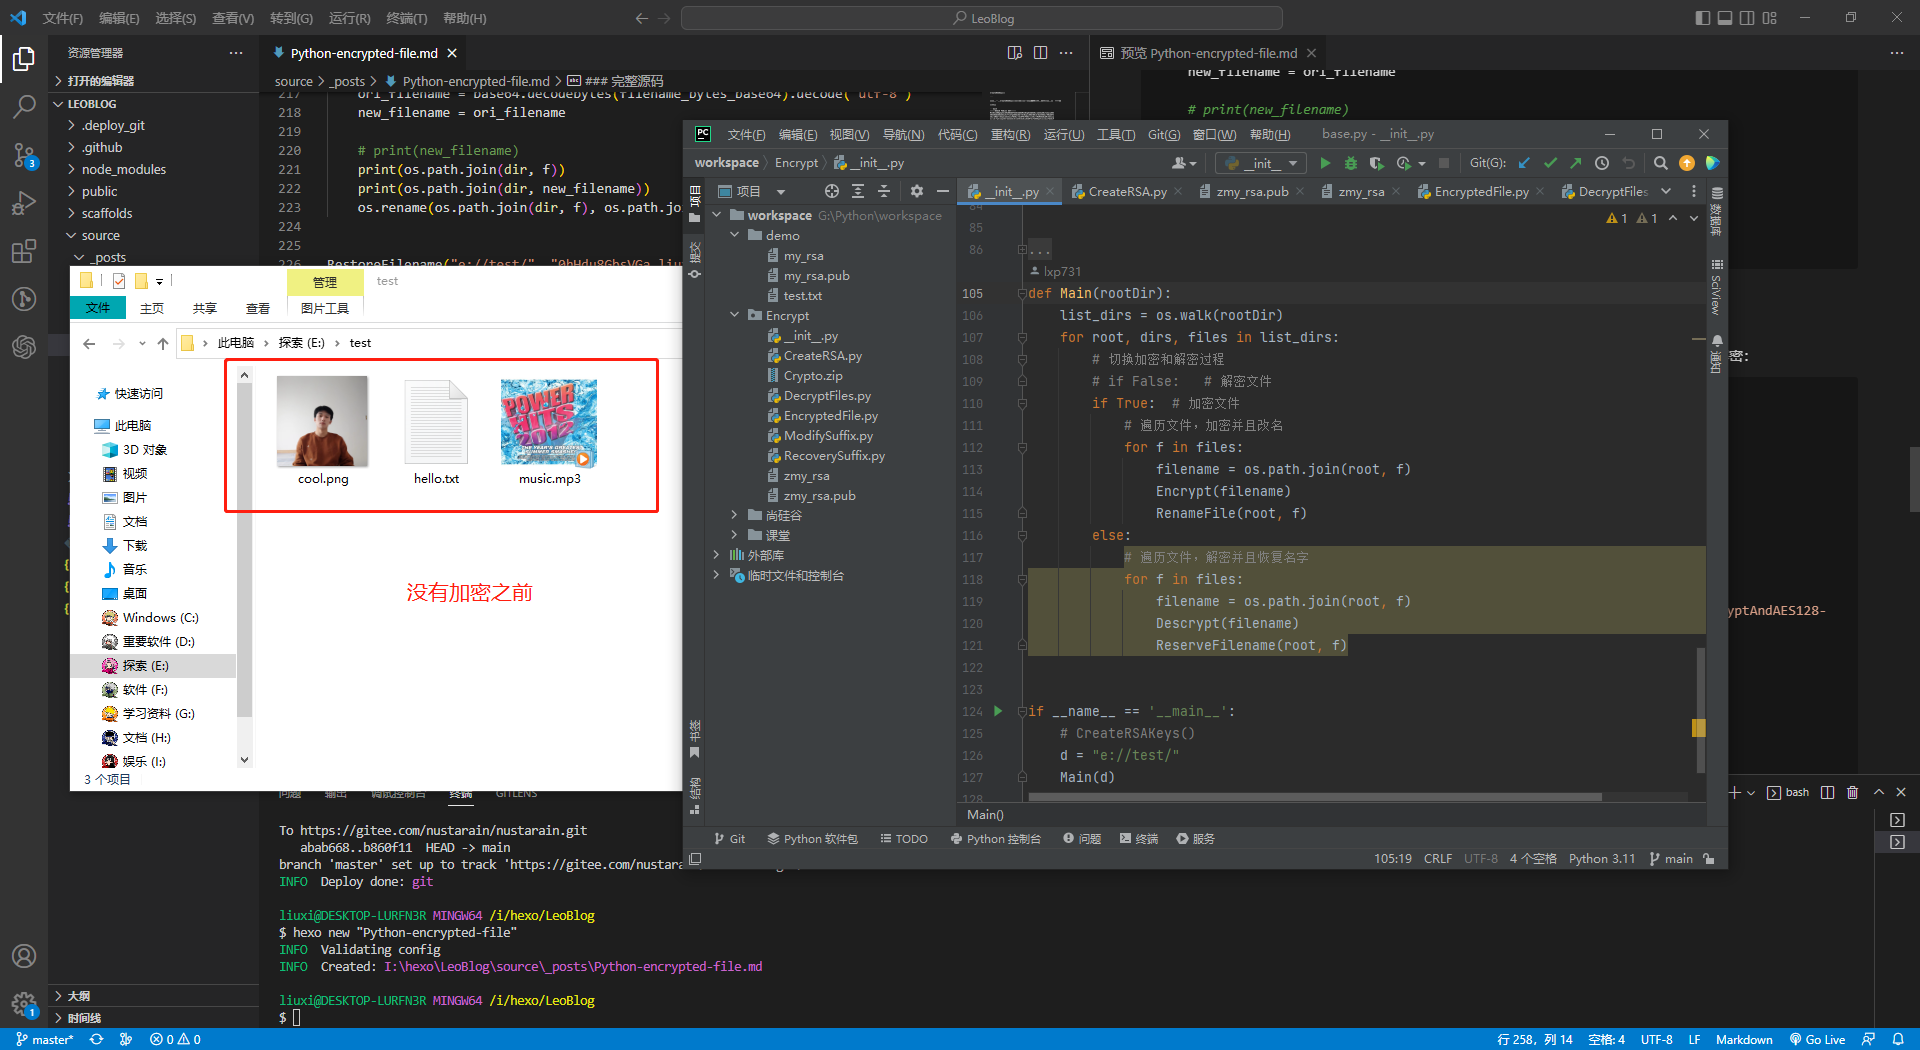The width and height of the screenshot is (1920, 1050).
Task: Open PyCharm Python 控制台 tool window
Action: click(996, 839)
